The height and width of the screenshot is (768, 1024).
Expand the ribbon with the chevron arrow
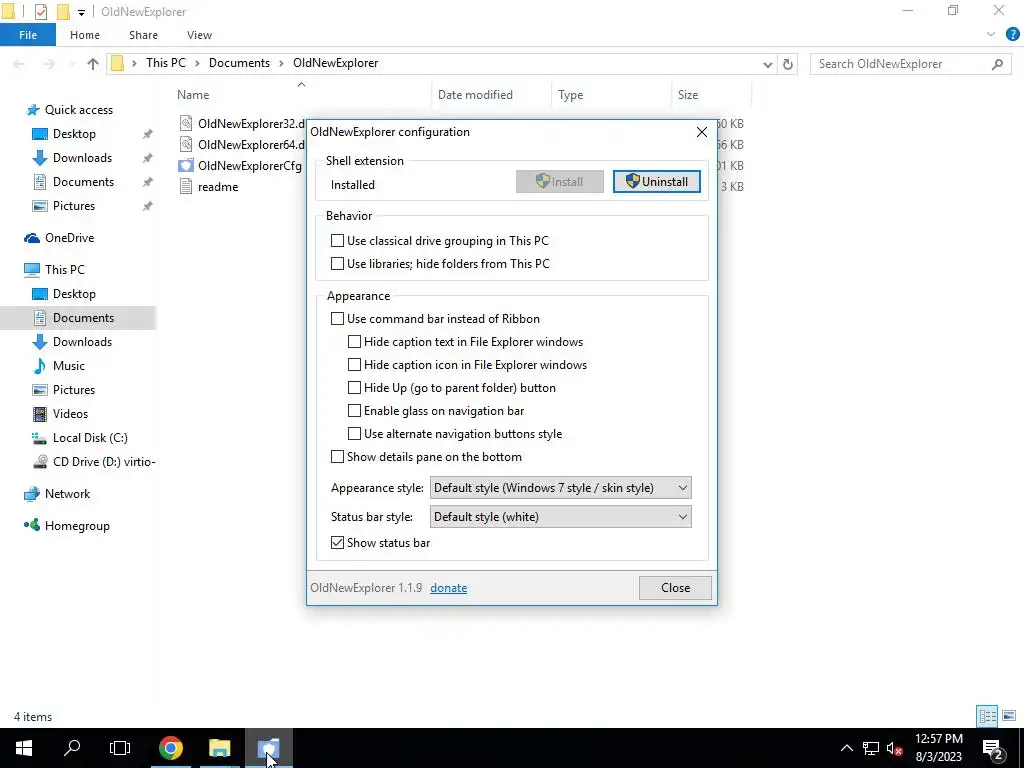click(x=991, y=35)
